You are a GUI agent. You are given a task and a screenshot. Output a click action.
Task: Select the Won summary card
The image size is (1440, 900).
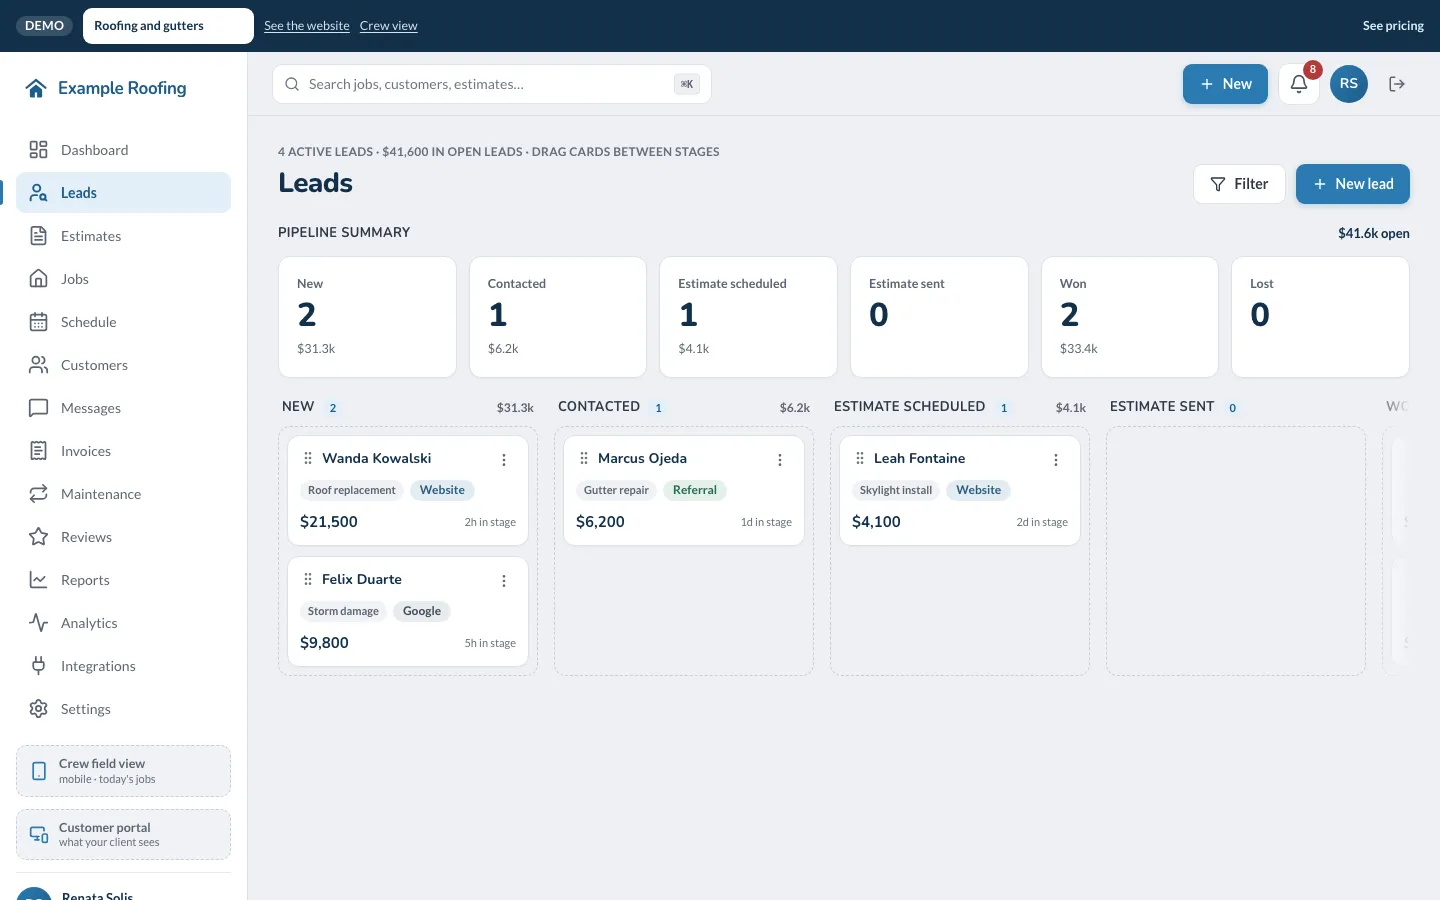click(x=1130, y=317)
